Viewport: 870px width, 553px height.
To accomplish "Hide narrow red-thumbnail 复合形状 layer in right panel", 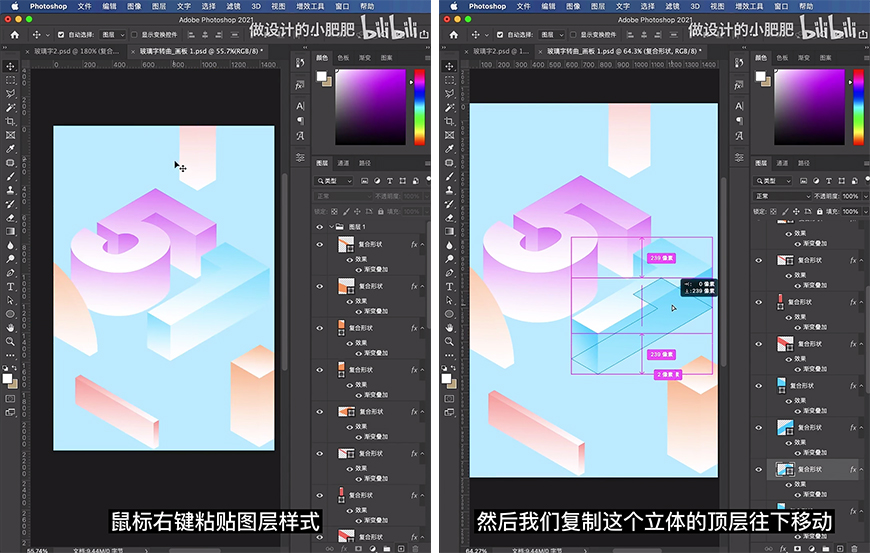I will [758, 302].
